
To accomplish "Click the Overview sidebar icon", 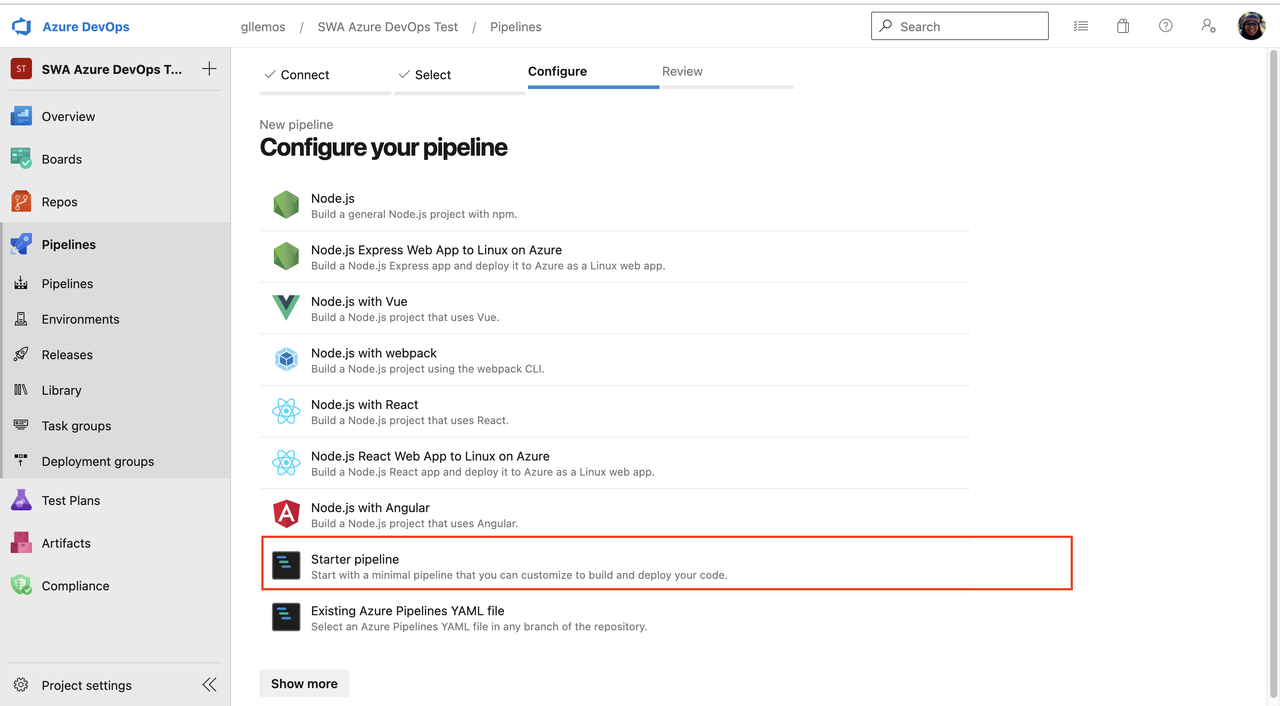I will 21,117.
